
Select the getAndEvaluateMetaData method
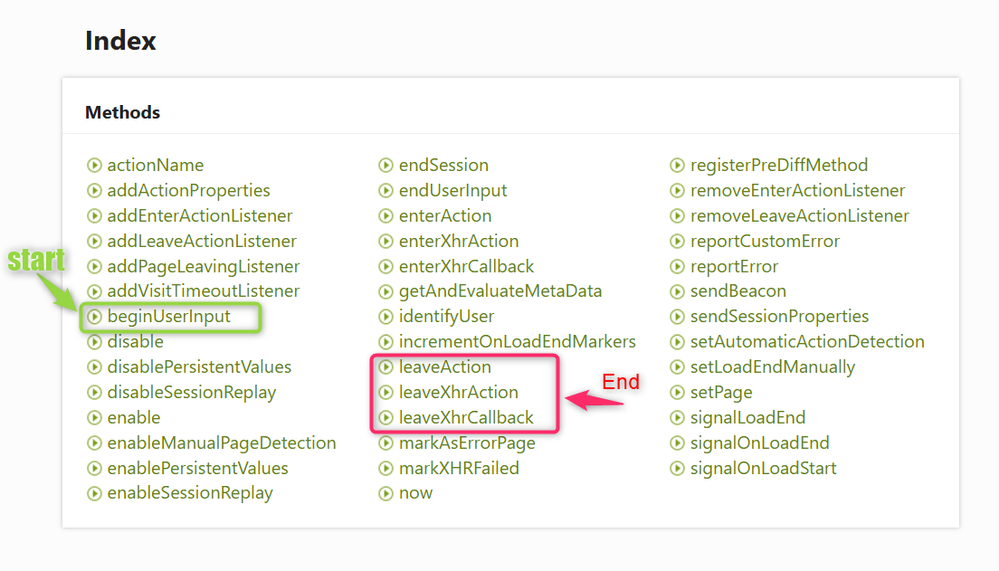pos(500,291)
